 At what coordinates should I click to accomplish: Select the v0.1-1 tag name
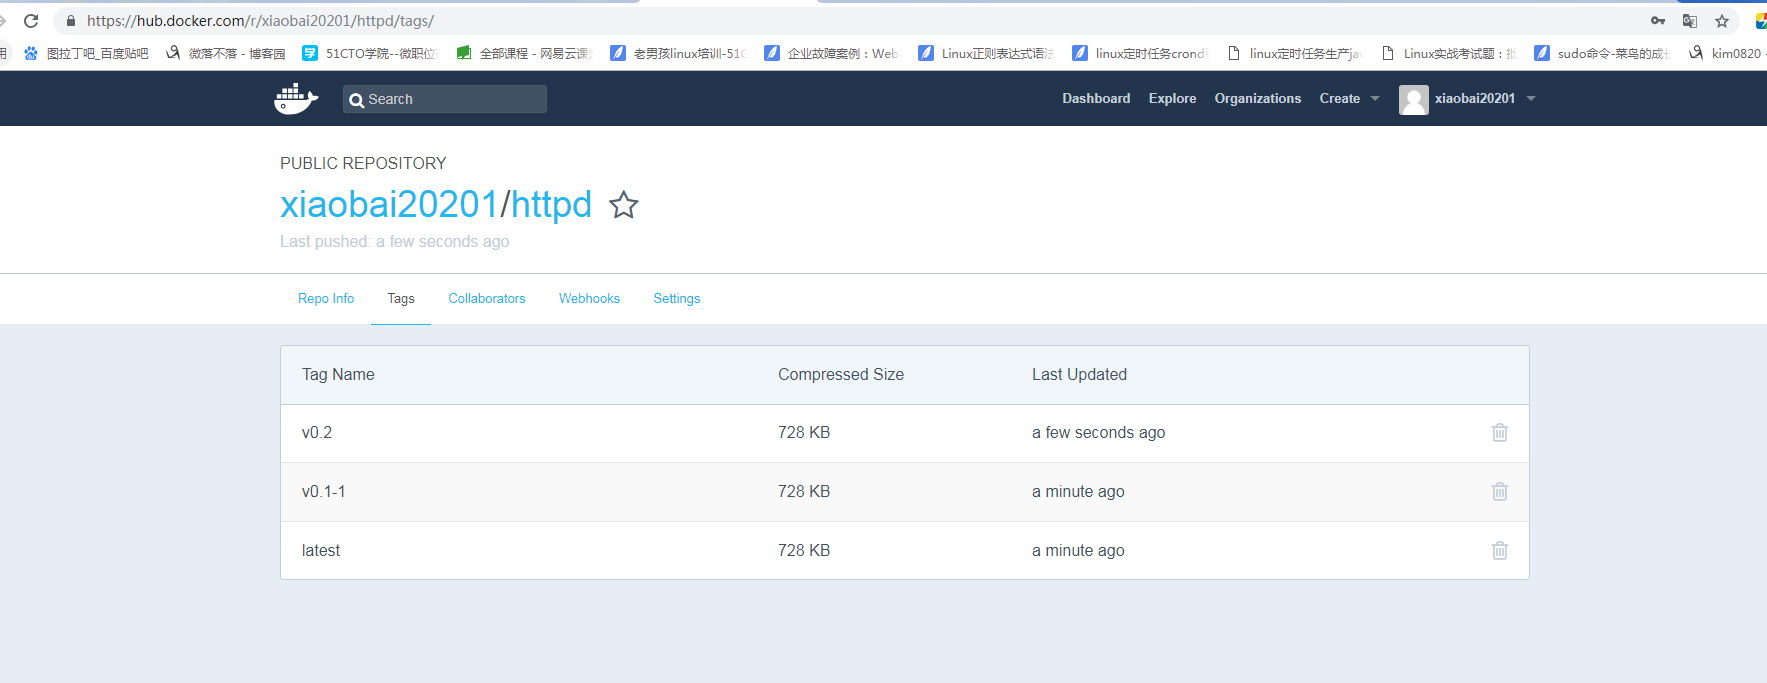coord(324,492)
